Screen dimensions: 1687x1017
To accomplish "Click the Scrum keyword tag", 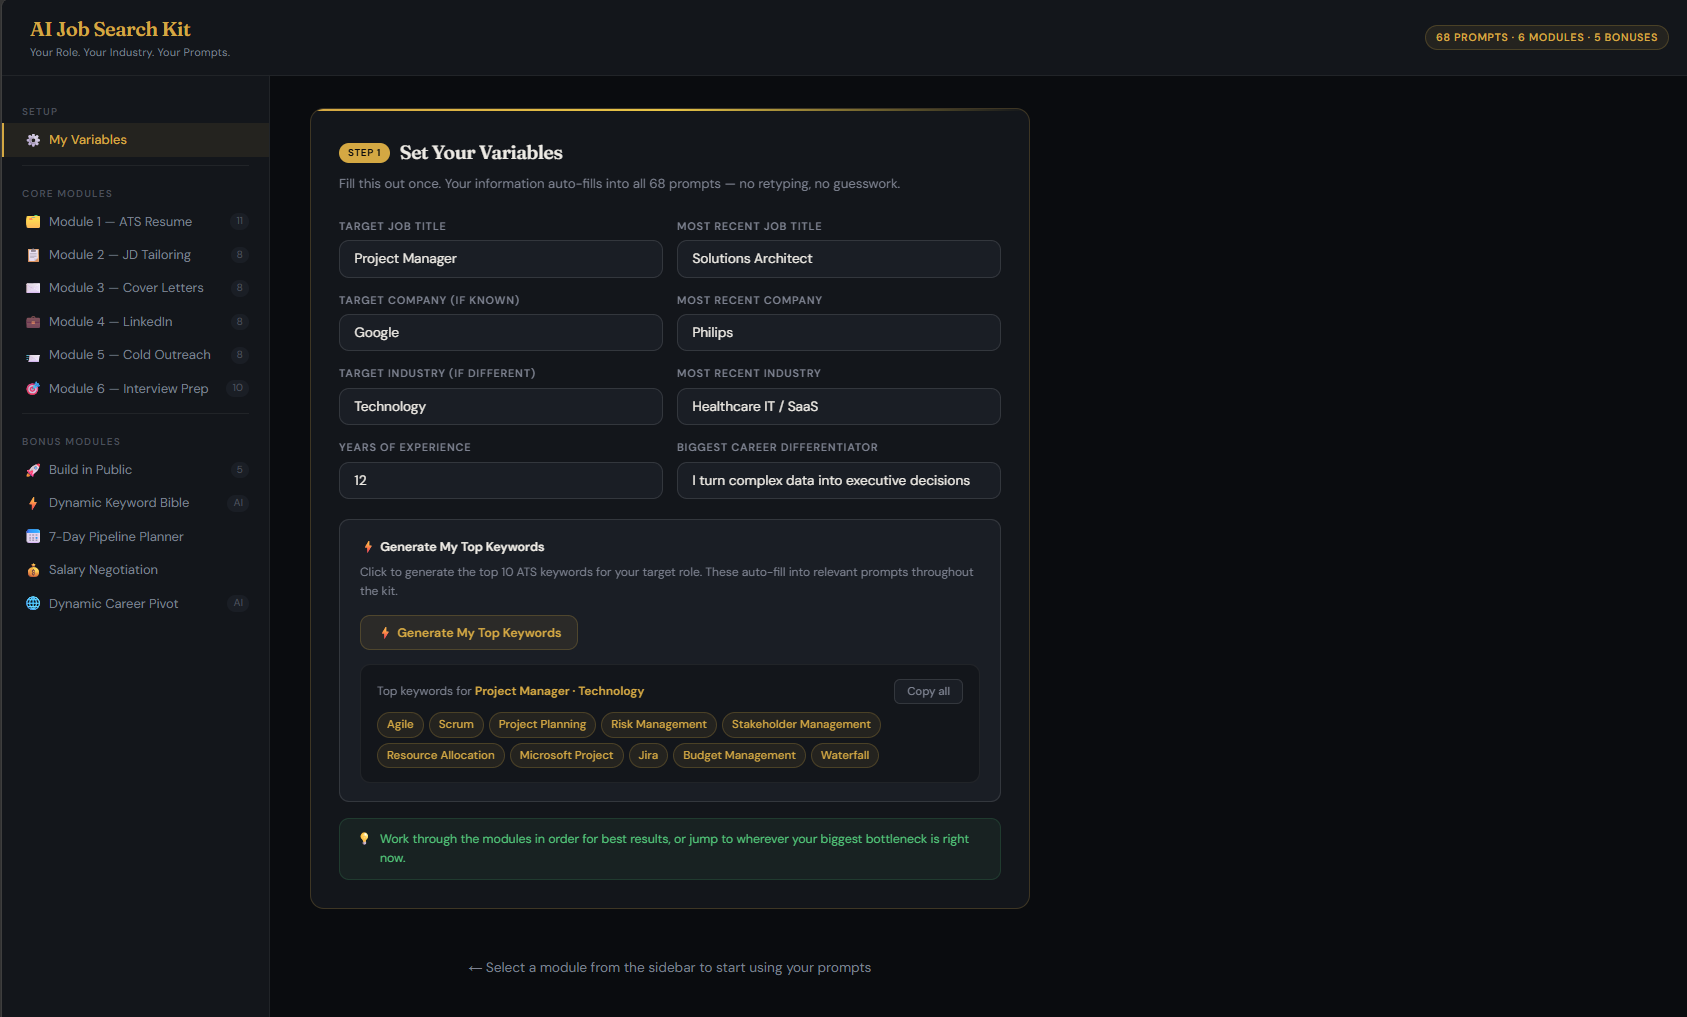I will [x=456, y=725].
